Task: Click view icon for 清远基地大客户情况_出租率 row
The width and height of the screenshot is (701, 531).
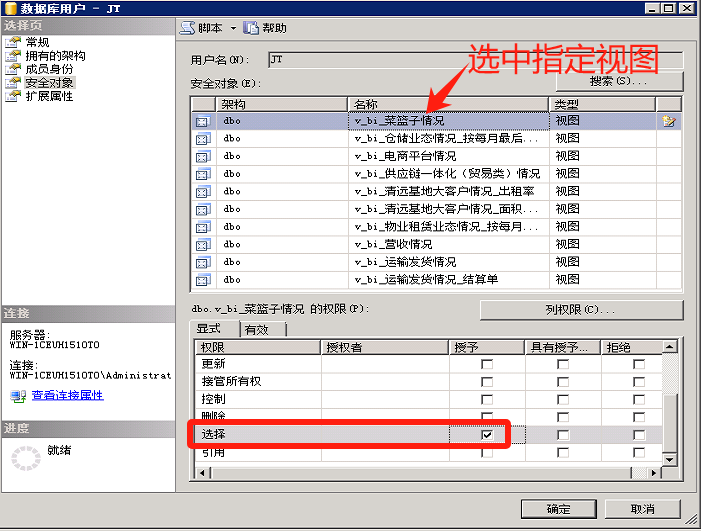Action: (203, 192)
